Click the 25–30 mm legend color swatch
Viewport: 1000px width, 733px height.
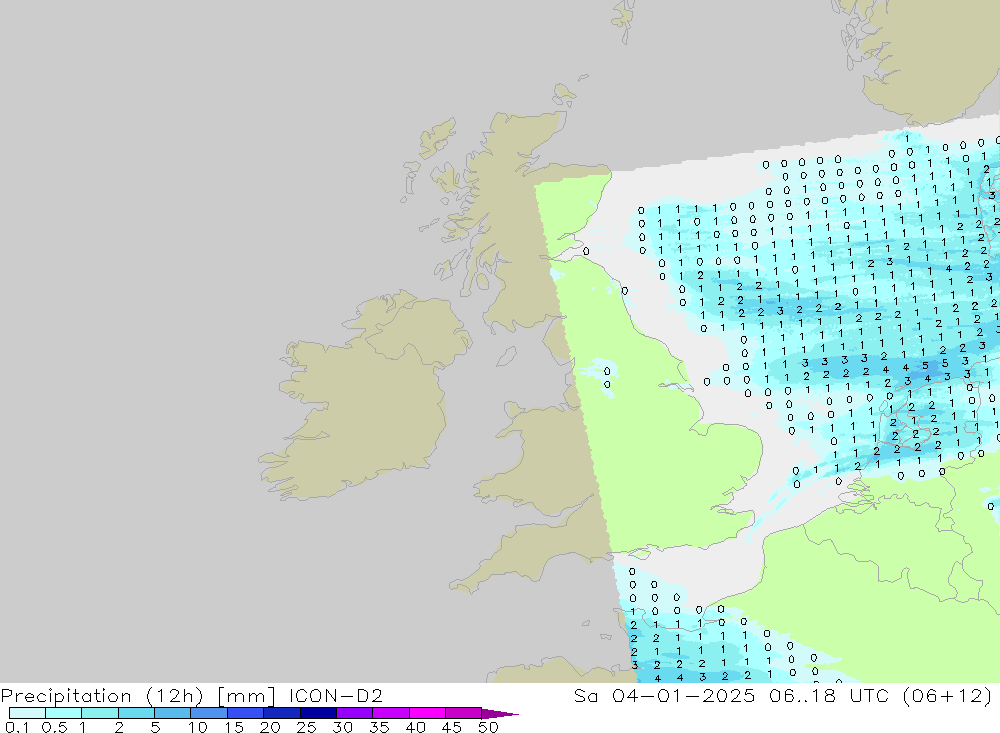click(318, 713)
